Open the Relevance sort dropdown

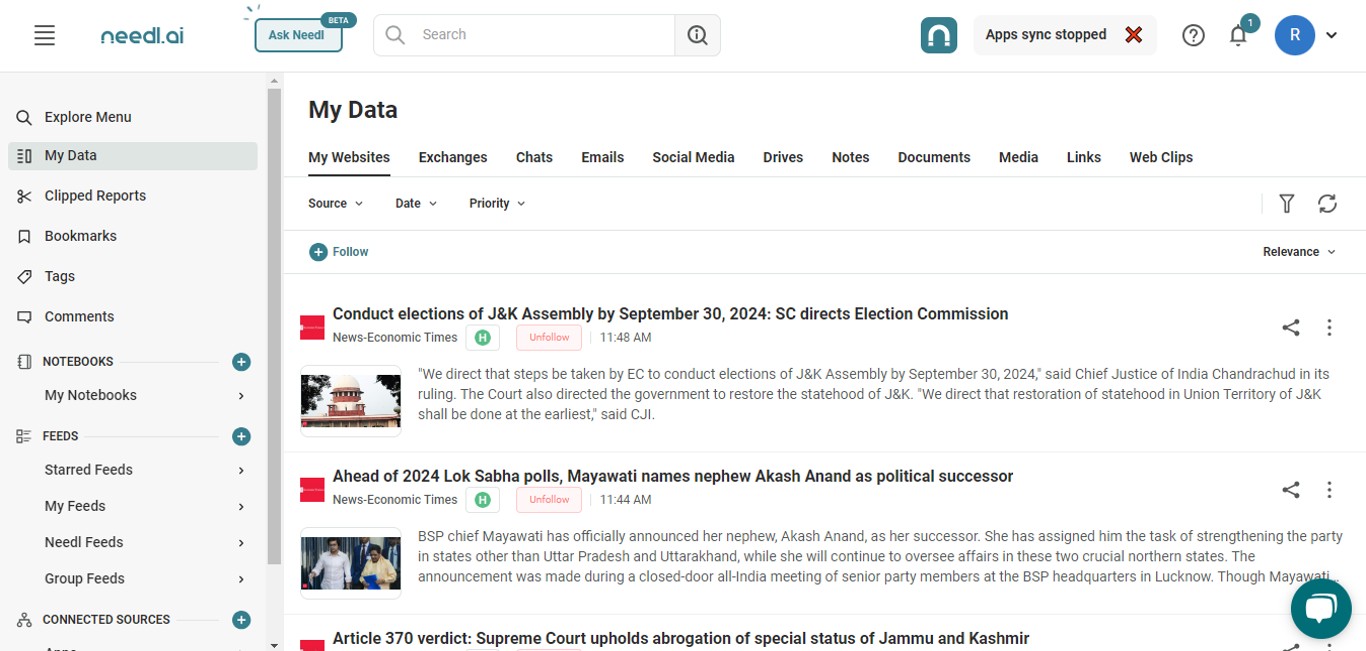click(1299, 252)
